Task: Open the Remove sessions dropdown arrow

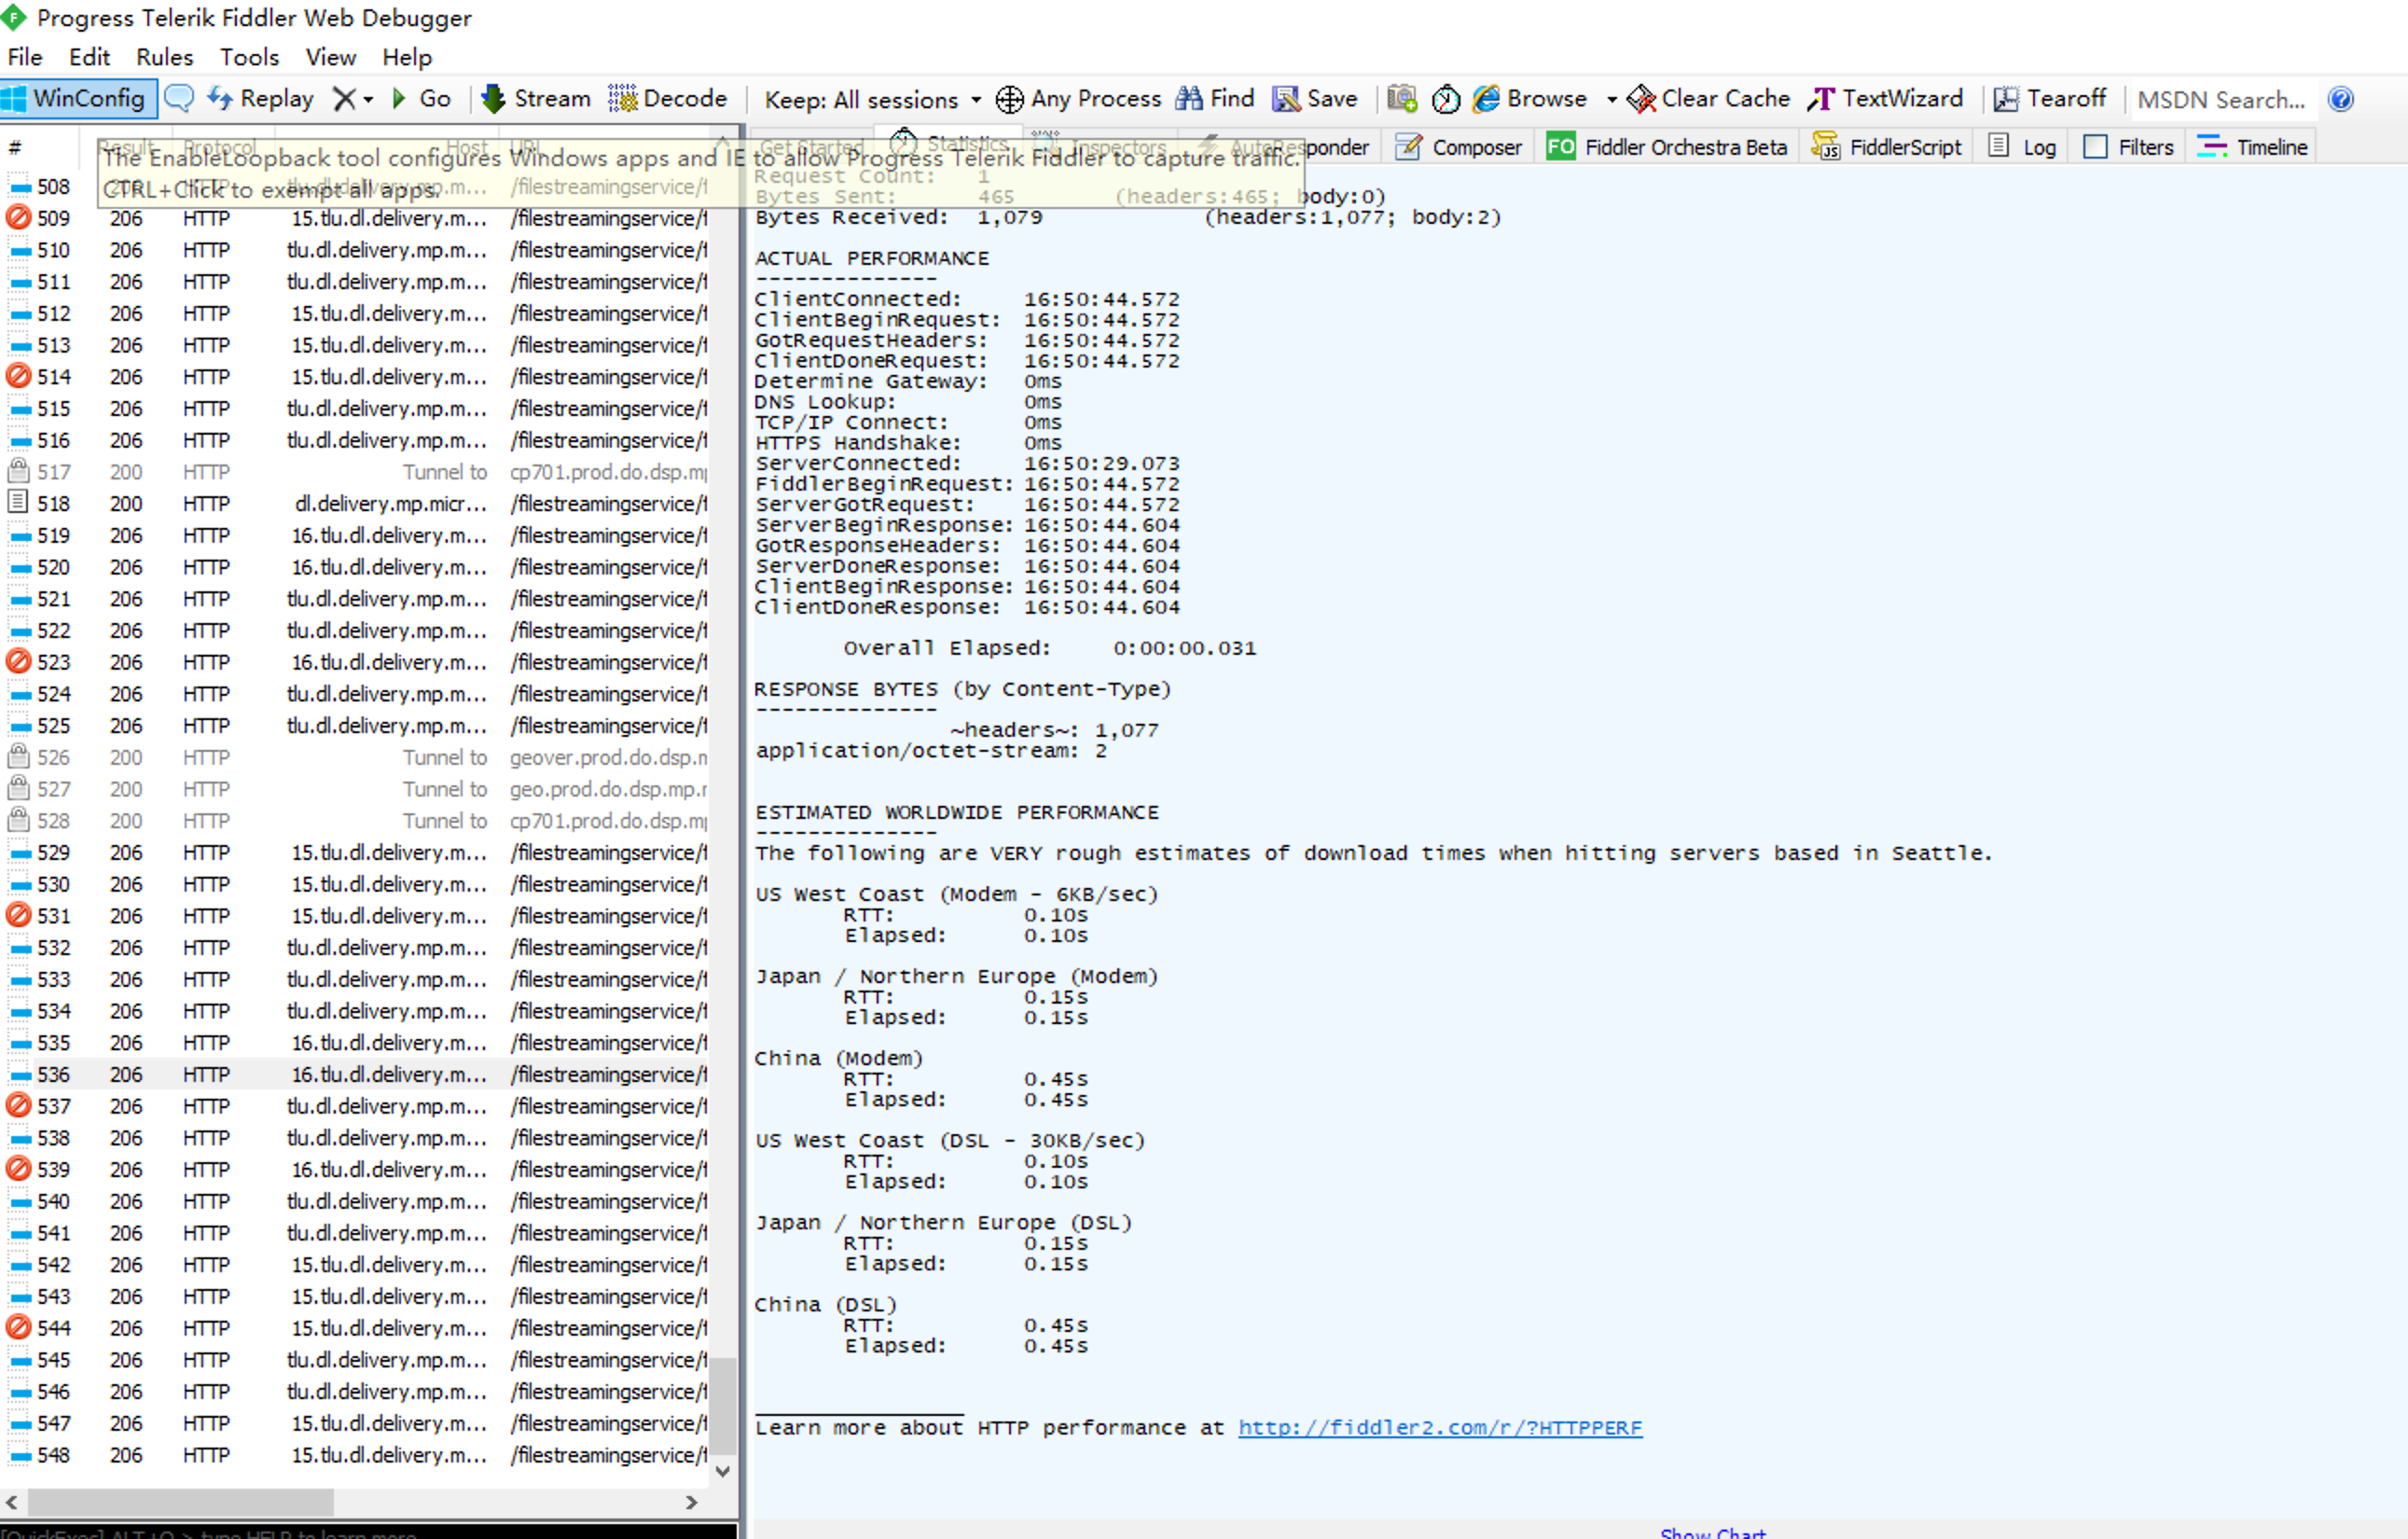Action: (369, 99)
